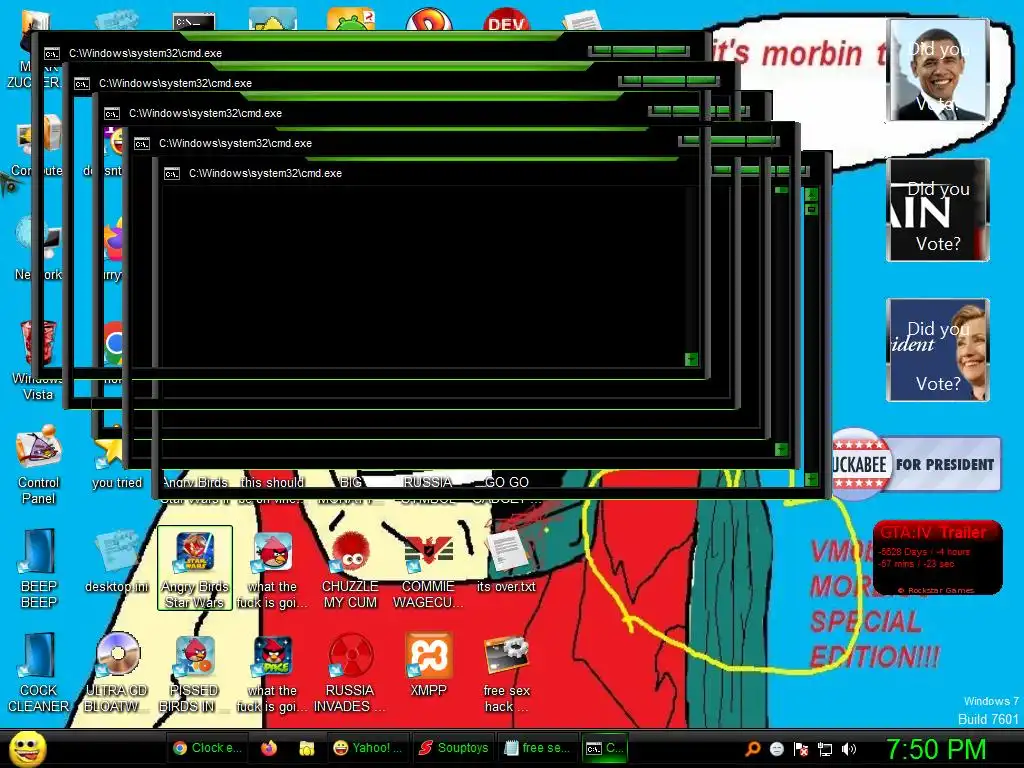Click the gray smiley tray icon
Viewport: 1024px width, 768px height.
click(x=776, y=748)
